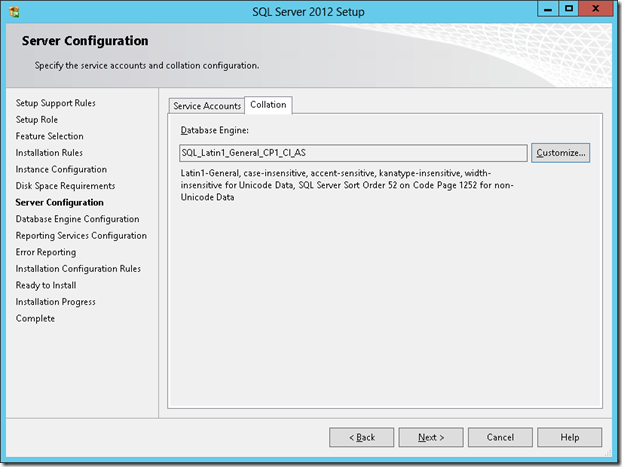Click the Latin1-General collation description text

click(347, 185)
